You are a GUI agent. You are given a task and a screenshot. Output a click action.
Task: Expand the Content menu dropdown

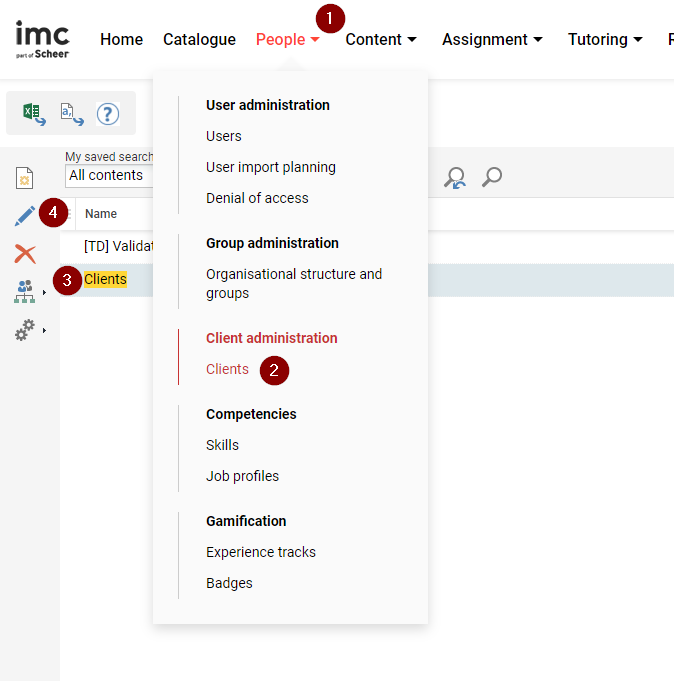coord(381,40)
